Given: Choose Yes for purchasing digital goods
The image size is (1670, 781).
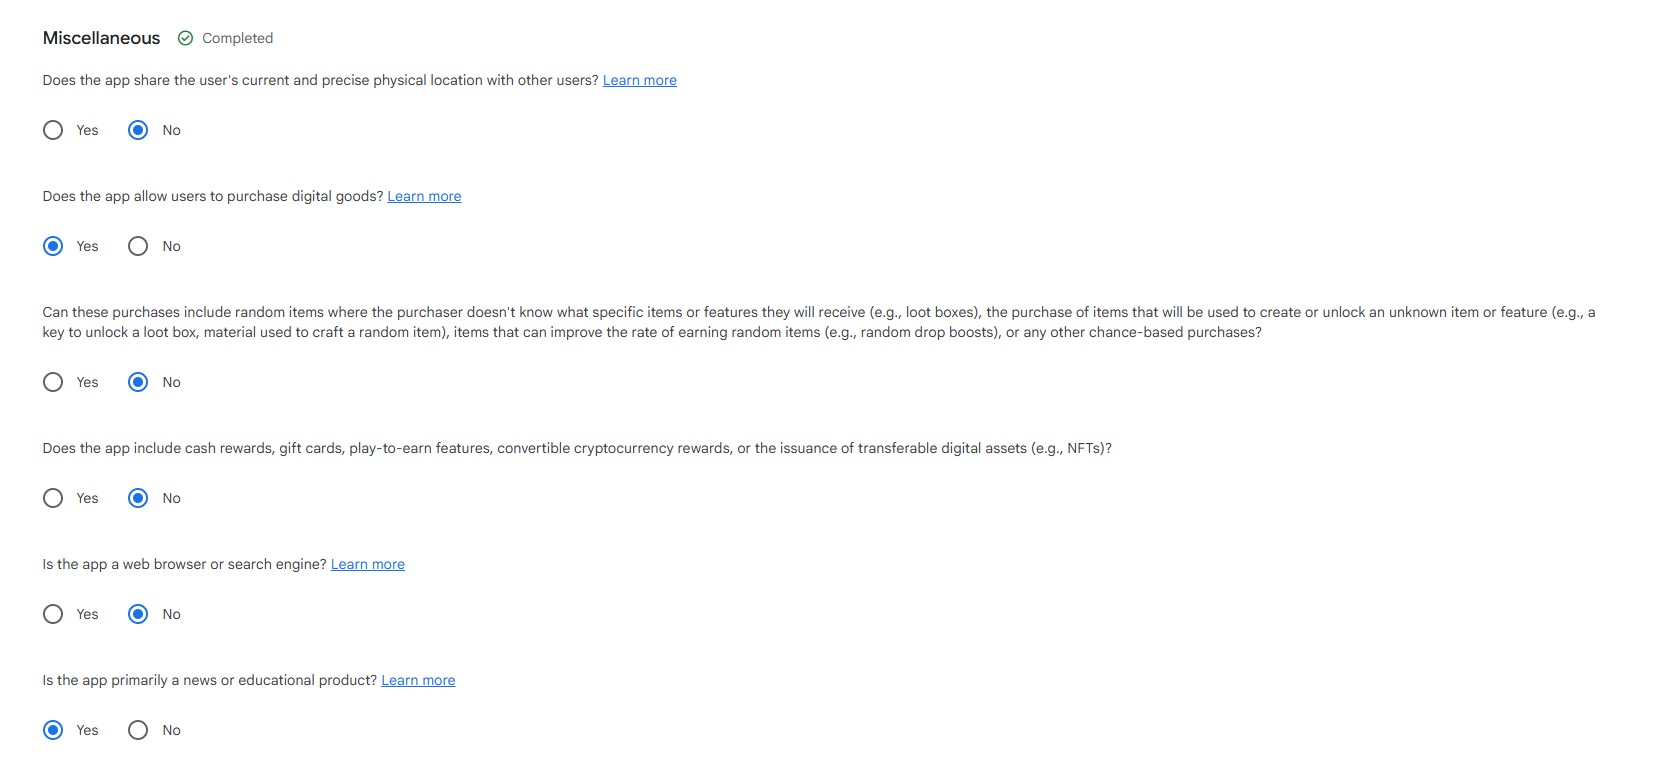Looking at the screenshot, I should 53,246.
